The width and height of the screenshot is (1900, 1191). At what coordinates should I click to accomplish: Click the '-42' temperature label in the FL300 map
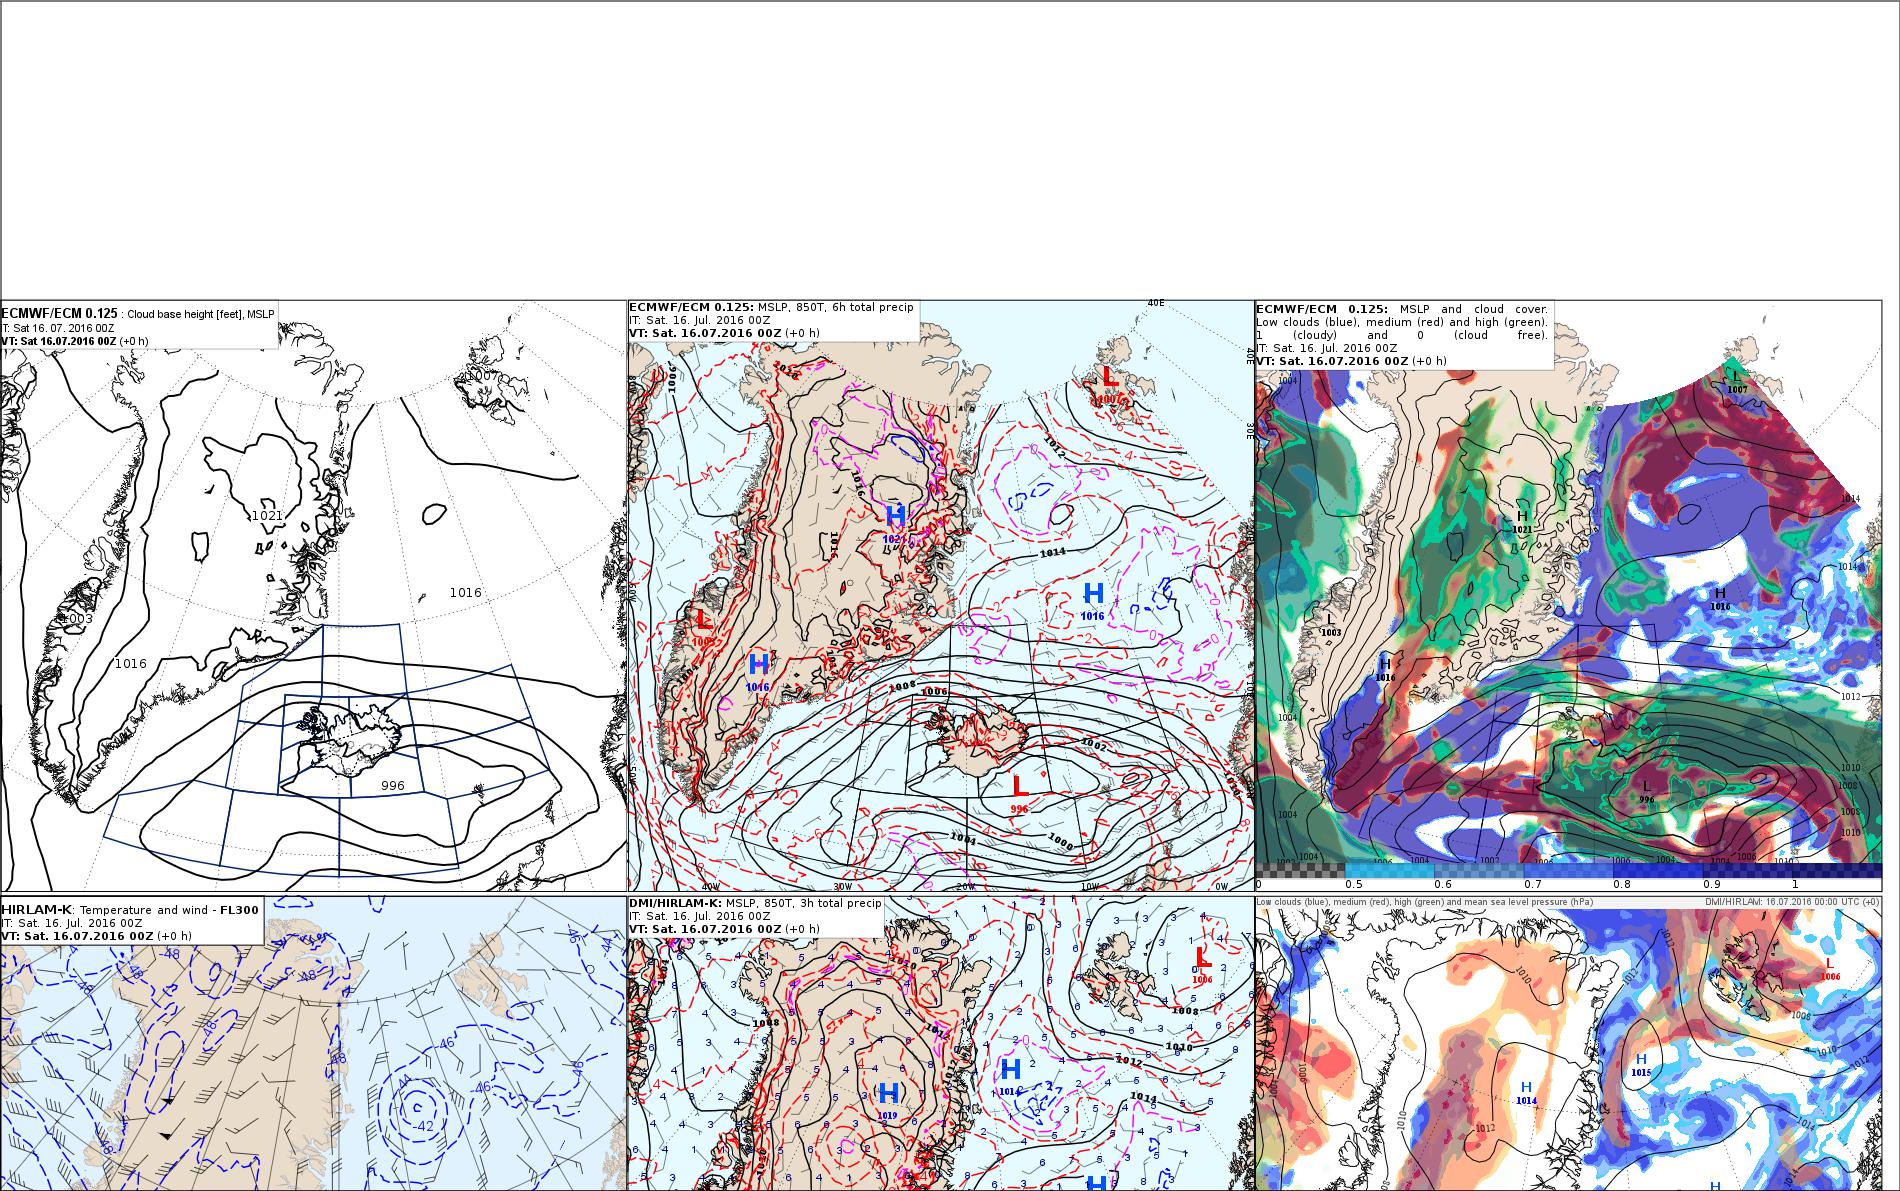click(424, 1126)
